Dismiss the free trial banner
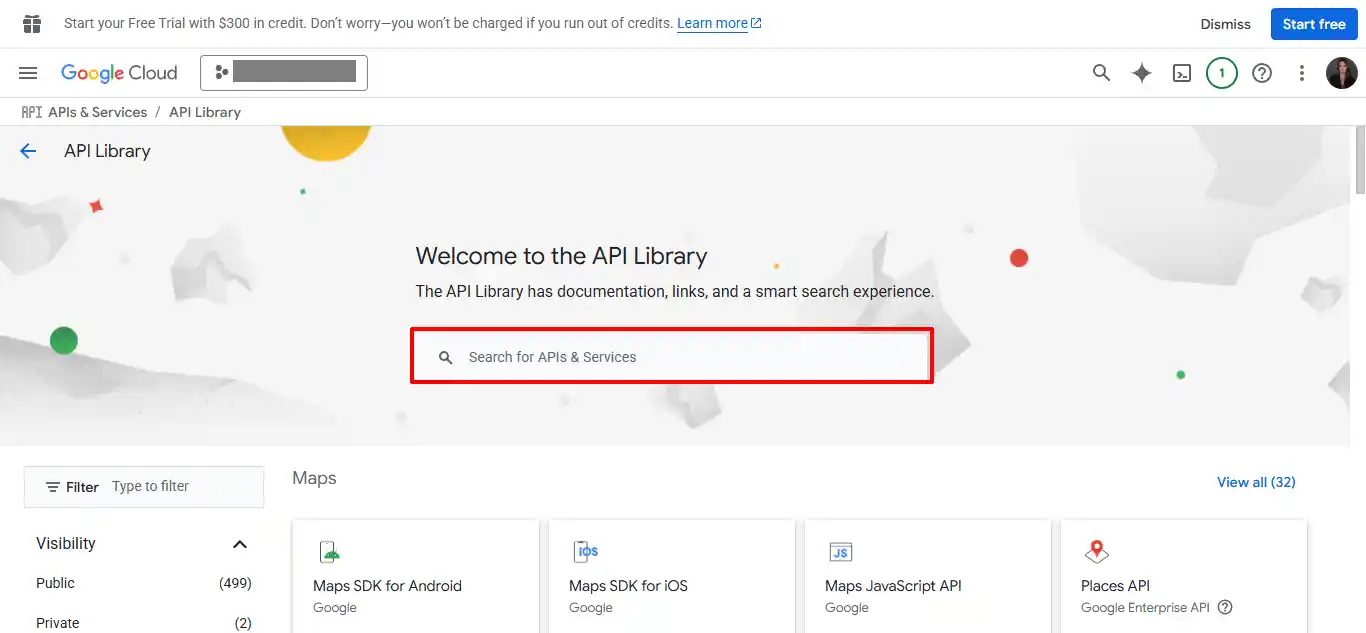The height and width of the screenshot is (633, 1366). [x=1225, y=24]
